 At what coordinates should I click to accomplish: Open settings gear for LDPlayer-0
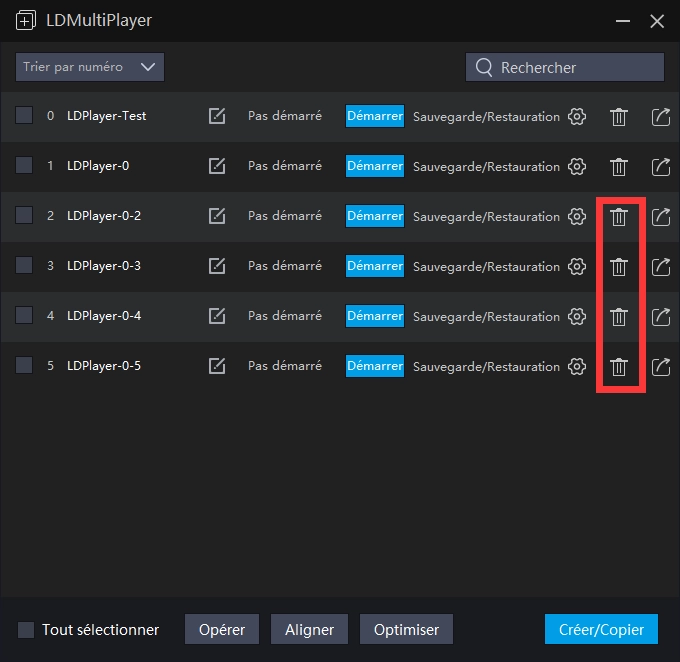577,166
